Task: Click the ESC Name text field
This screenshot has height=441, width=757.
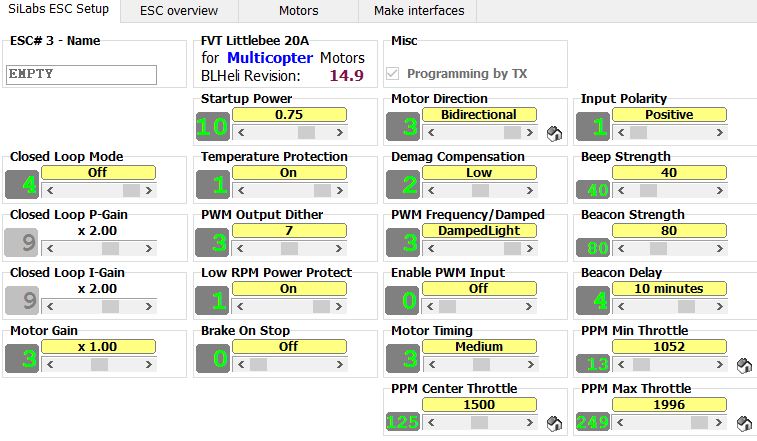Action: (82, 75)
